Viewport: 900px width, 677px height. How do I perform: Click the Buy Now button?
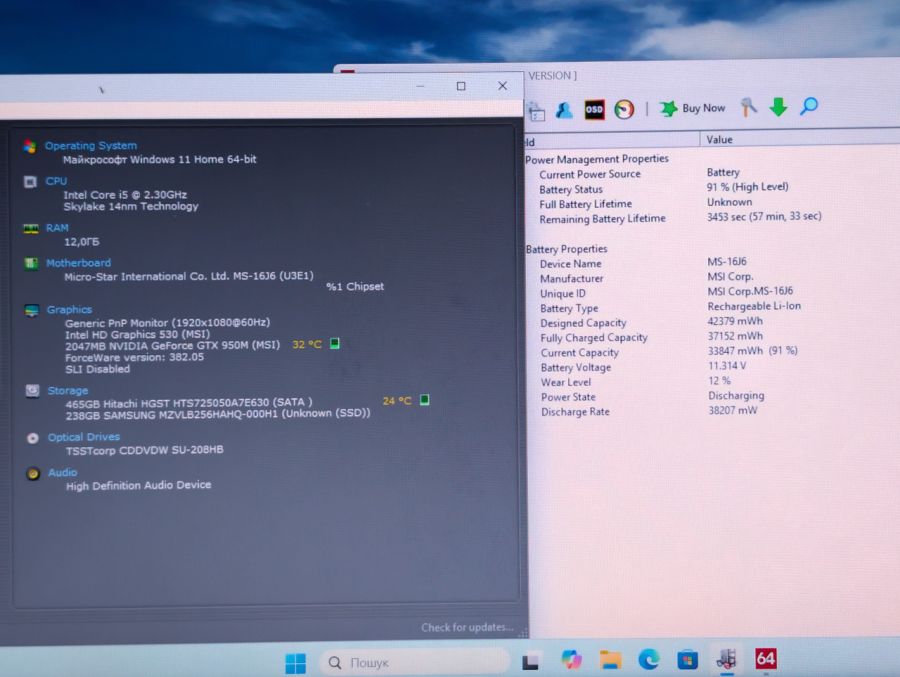[692, 108]
